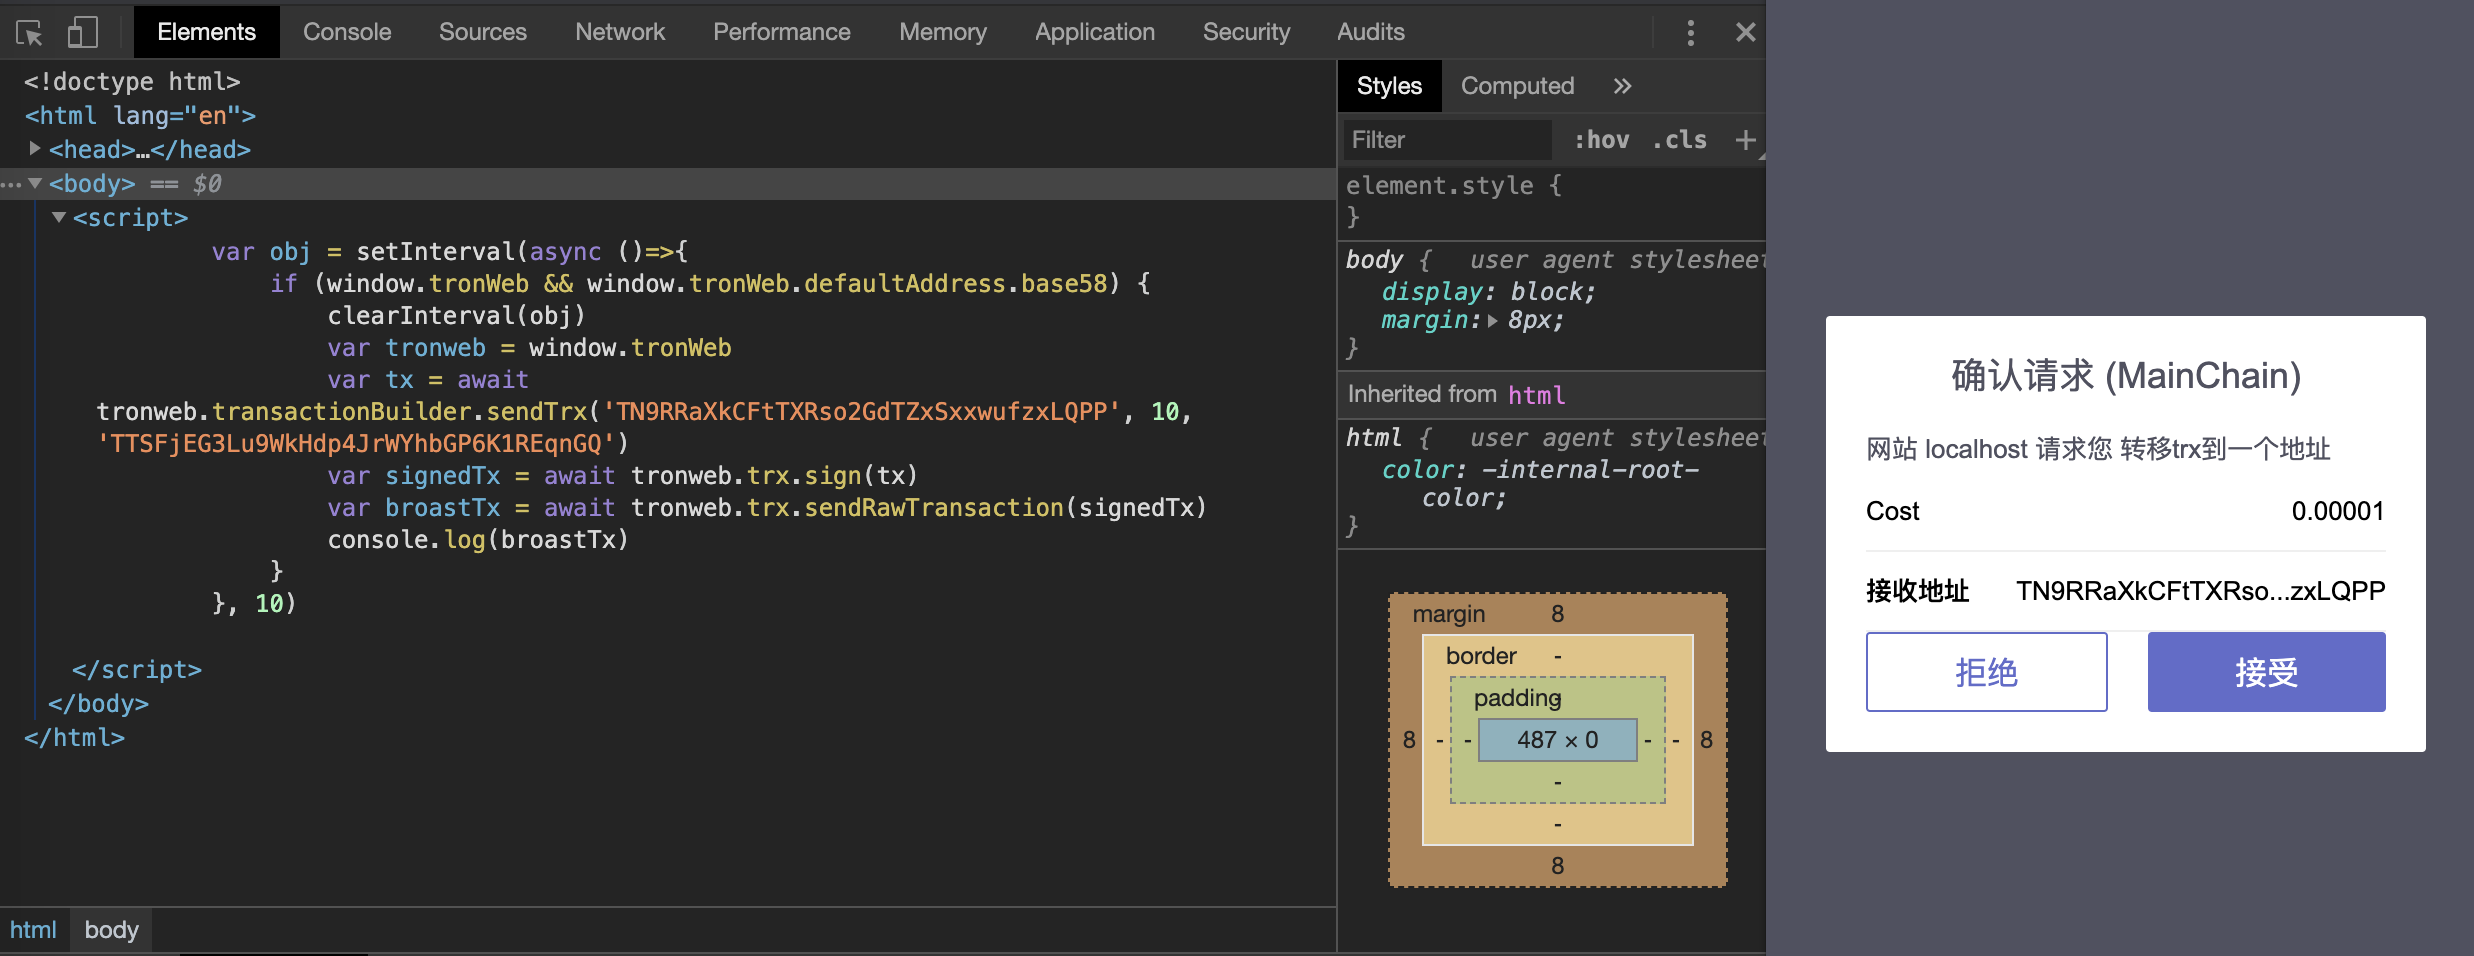Select the closing body tag row
This screenshot has width=2474, height=956.
pyautogui.click(x=98, y=704)
